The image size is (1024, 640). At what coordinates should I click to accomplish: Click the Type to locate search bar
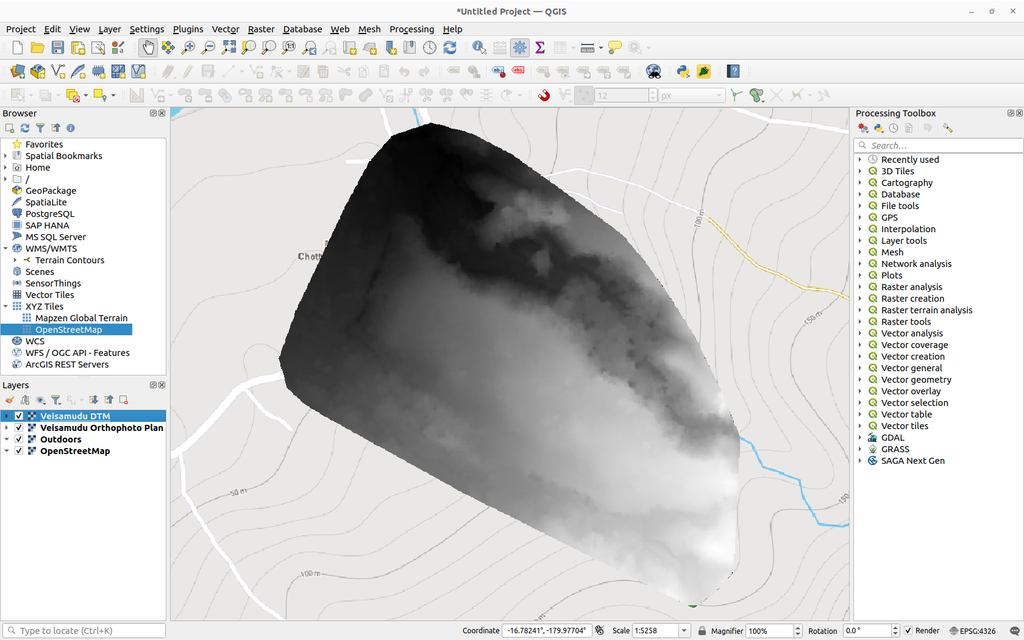click(84, 631)
